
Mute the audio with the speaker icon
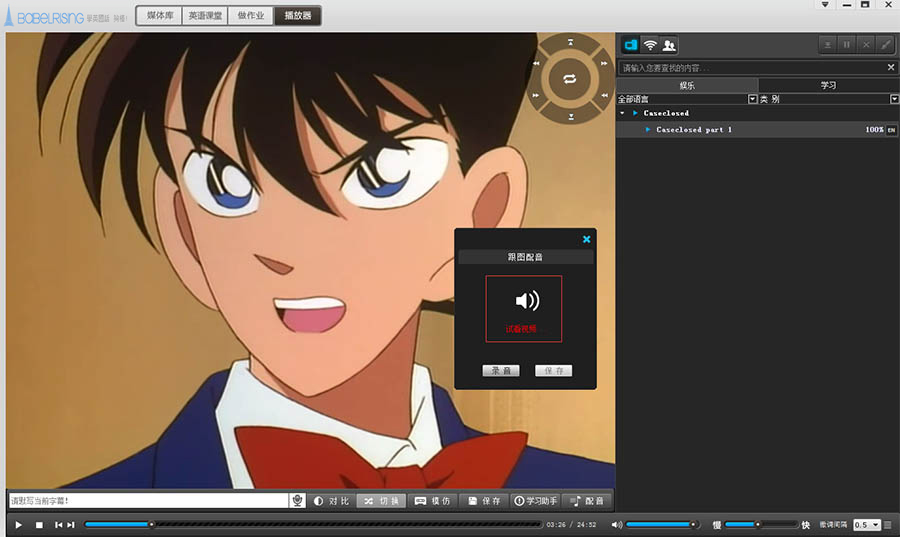click(616, 524)
